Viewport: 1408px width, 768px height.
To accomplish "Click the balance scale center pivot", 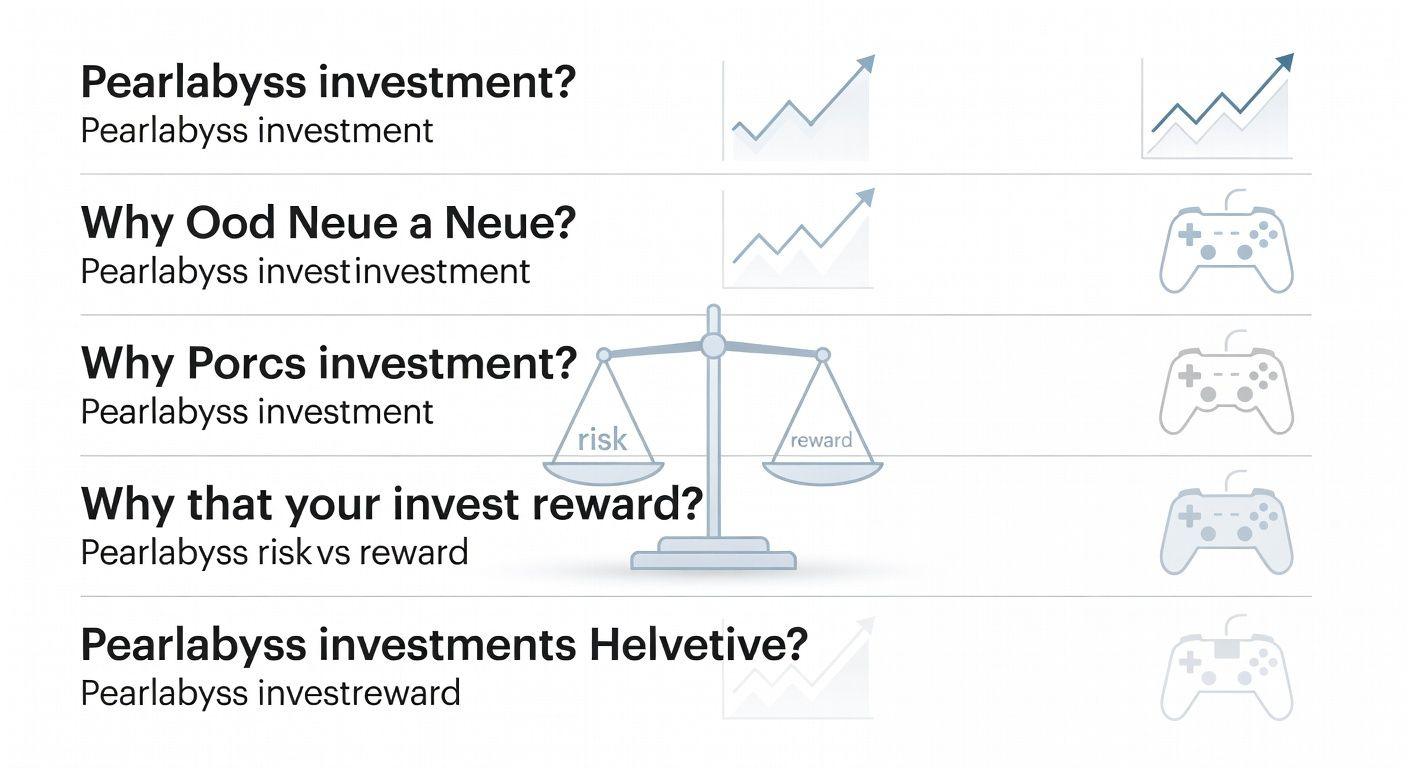I will click(713, 346).
